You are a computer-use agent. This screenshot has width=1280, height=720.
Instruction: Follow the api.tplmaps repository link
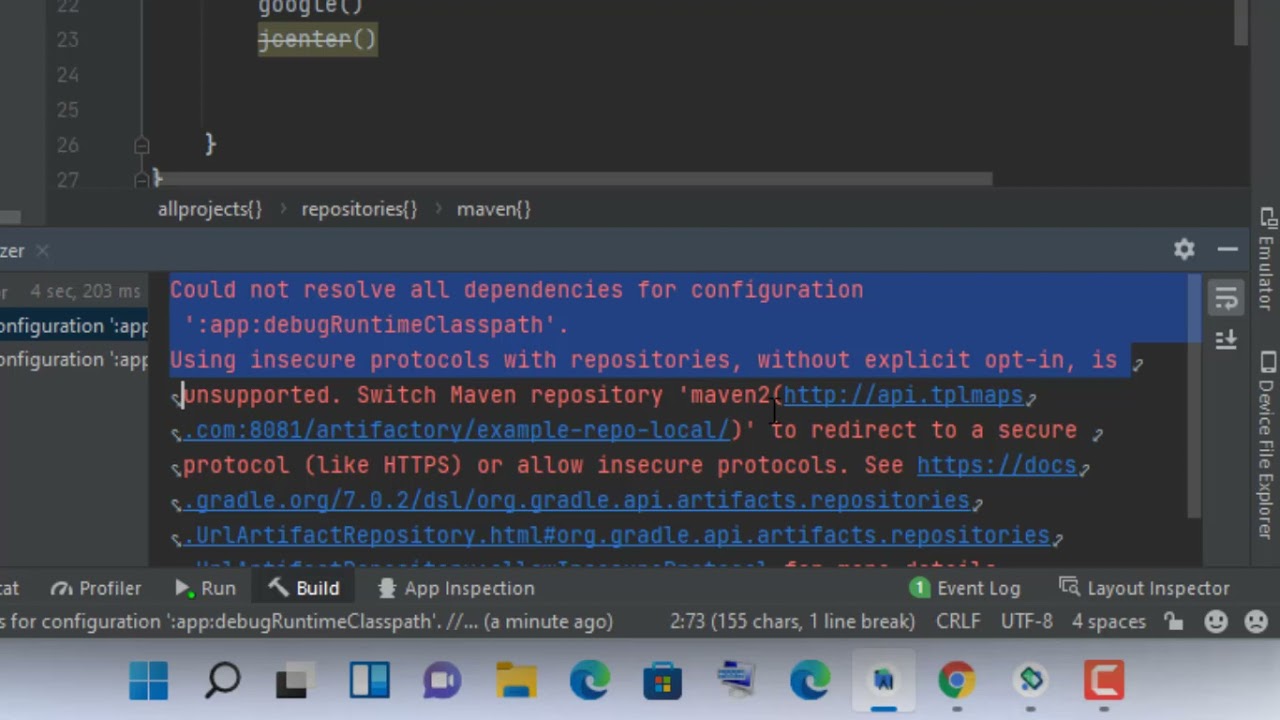point(903,395)
